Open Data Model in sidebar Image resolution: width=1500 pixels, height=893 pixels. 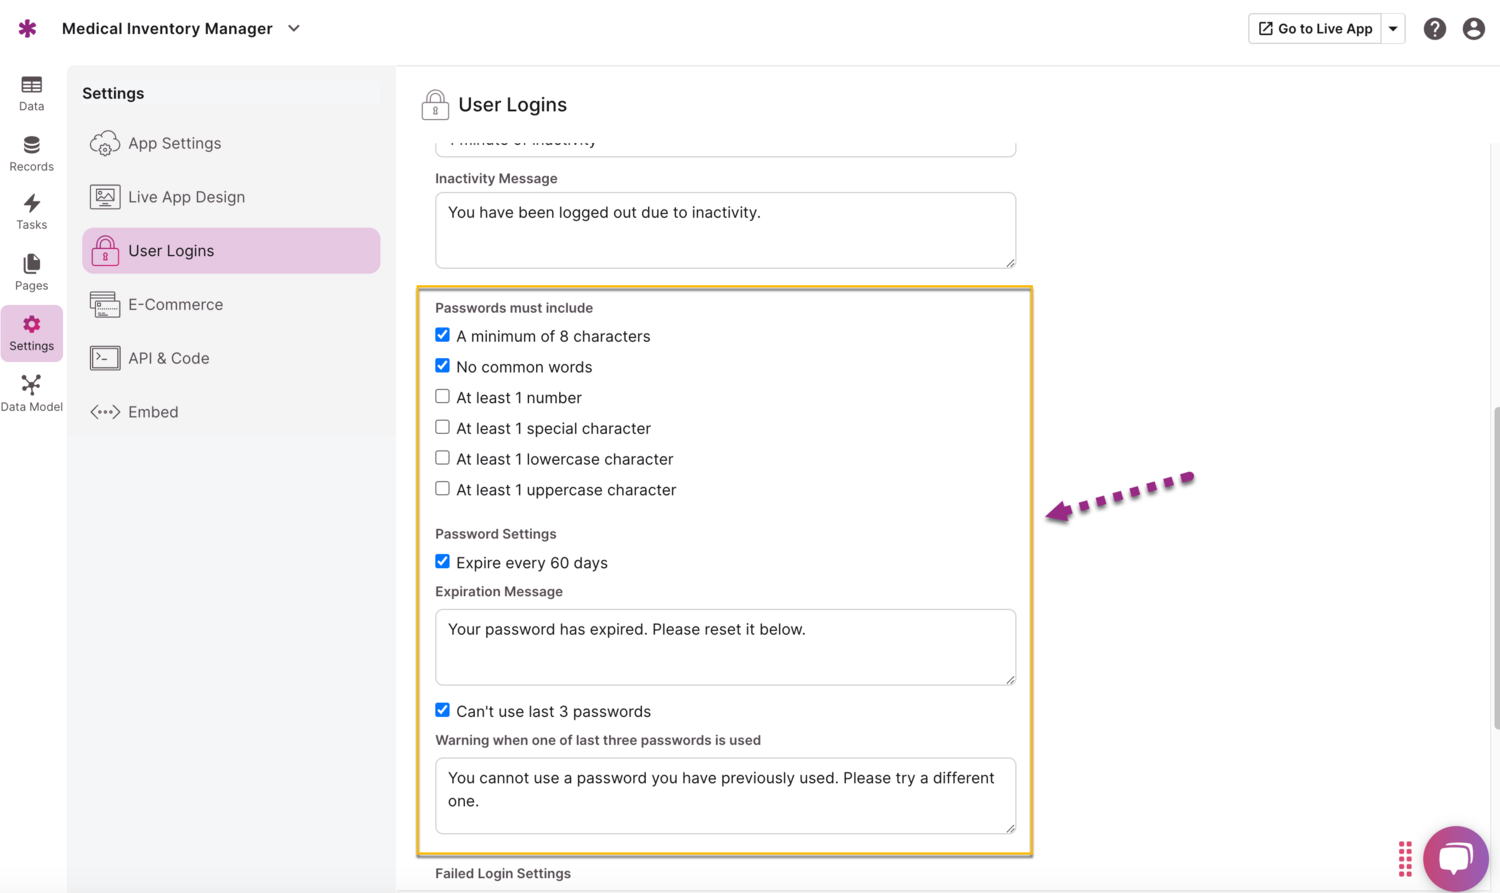pos(31,393)
